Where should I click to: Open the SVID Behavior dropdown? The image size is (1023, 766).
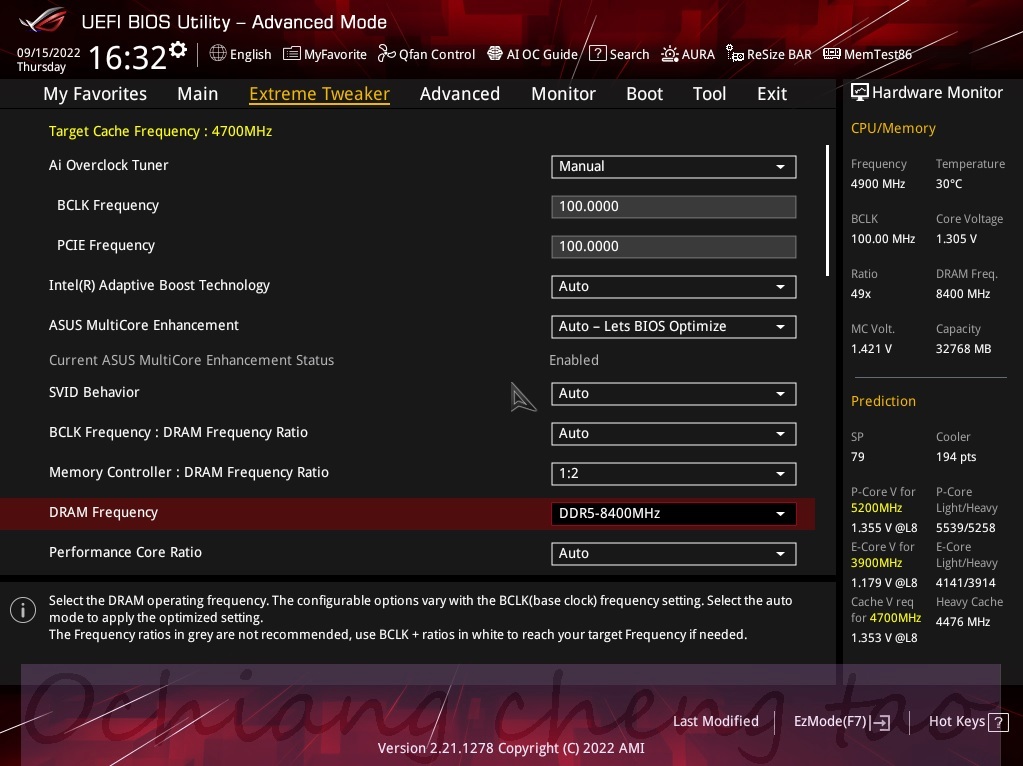coord(673,393)
